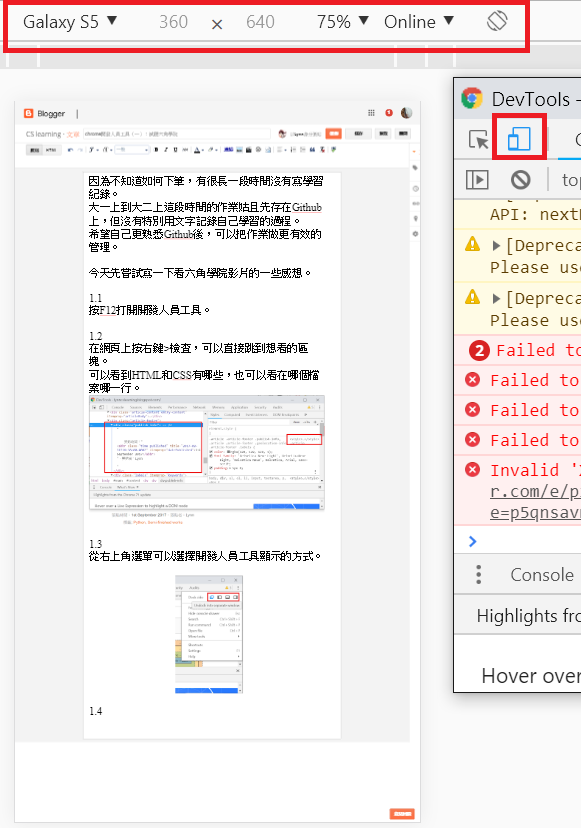Remove text formatting
The image size is (581, 828).
[x=322, y=149]
